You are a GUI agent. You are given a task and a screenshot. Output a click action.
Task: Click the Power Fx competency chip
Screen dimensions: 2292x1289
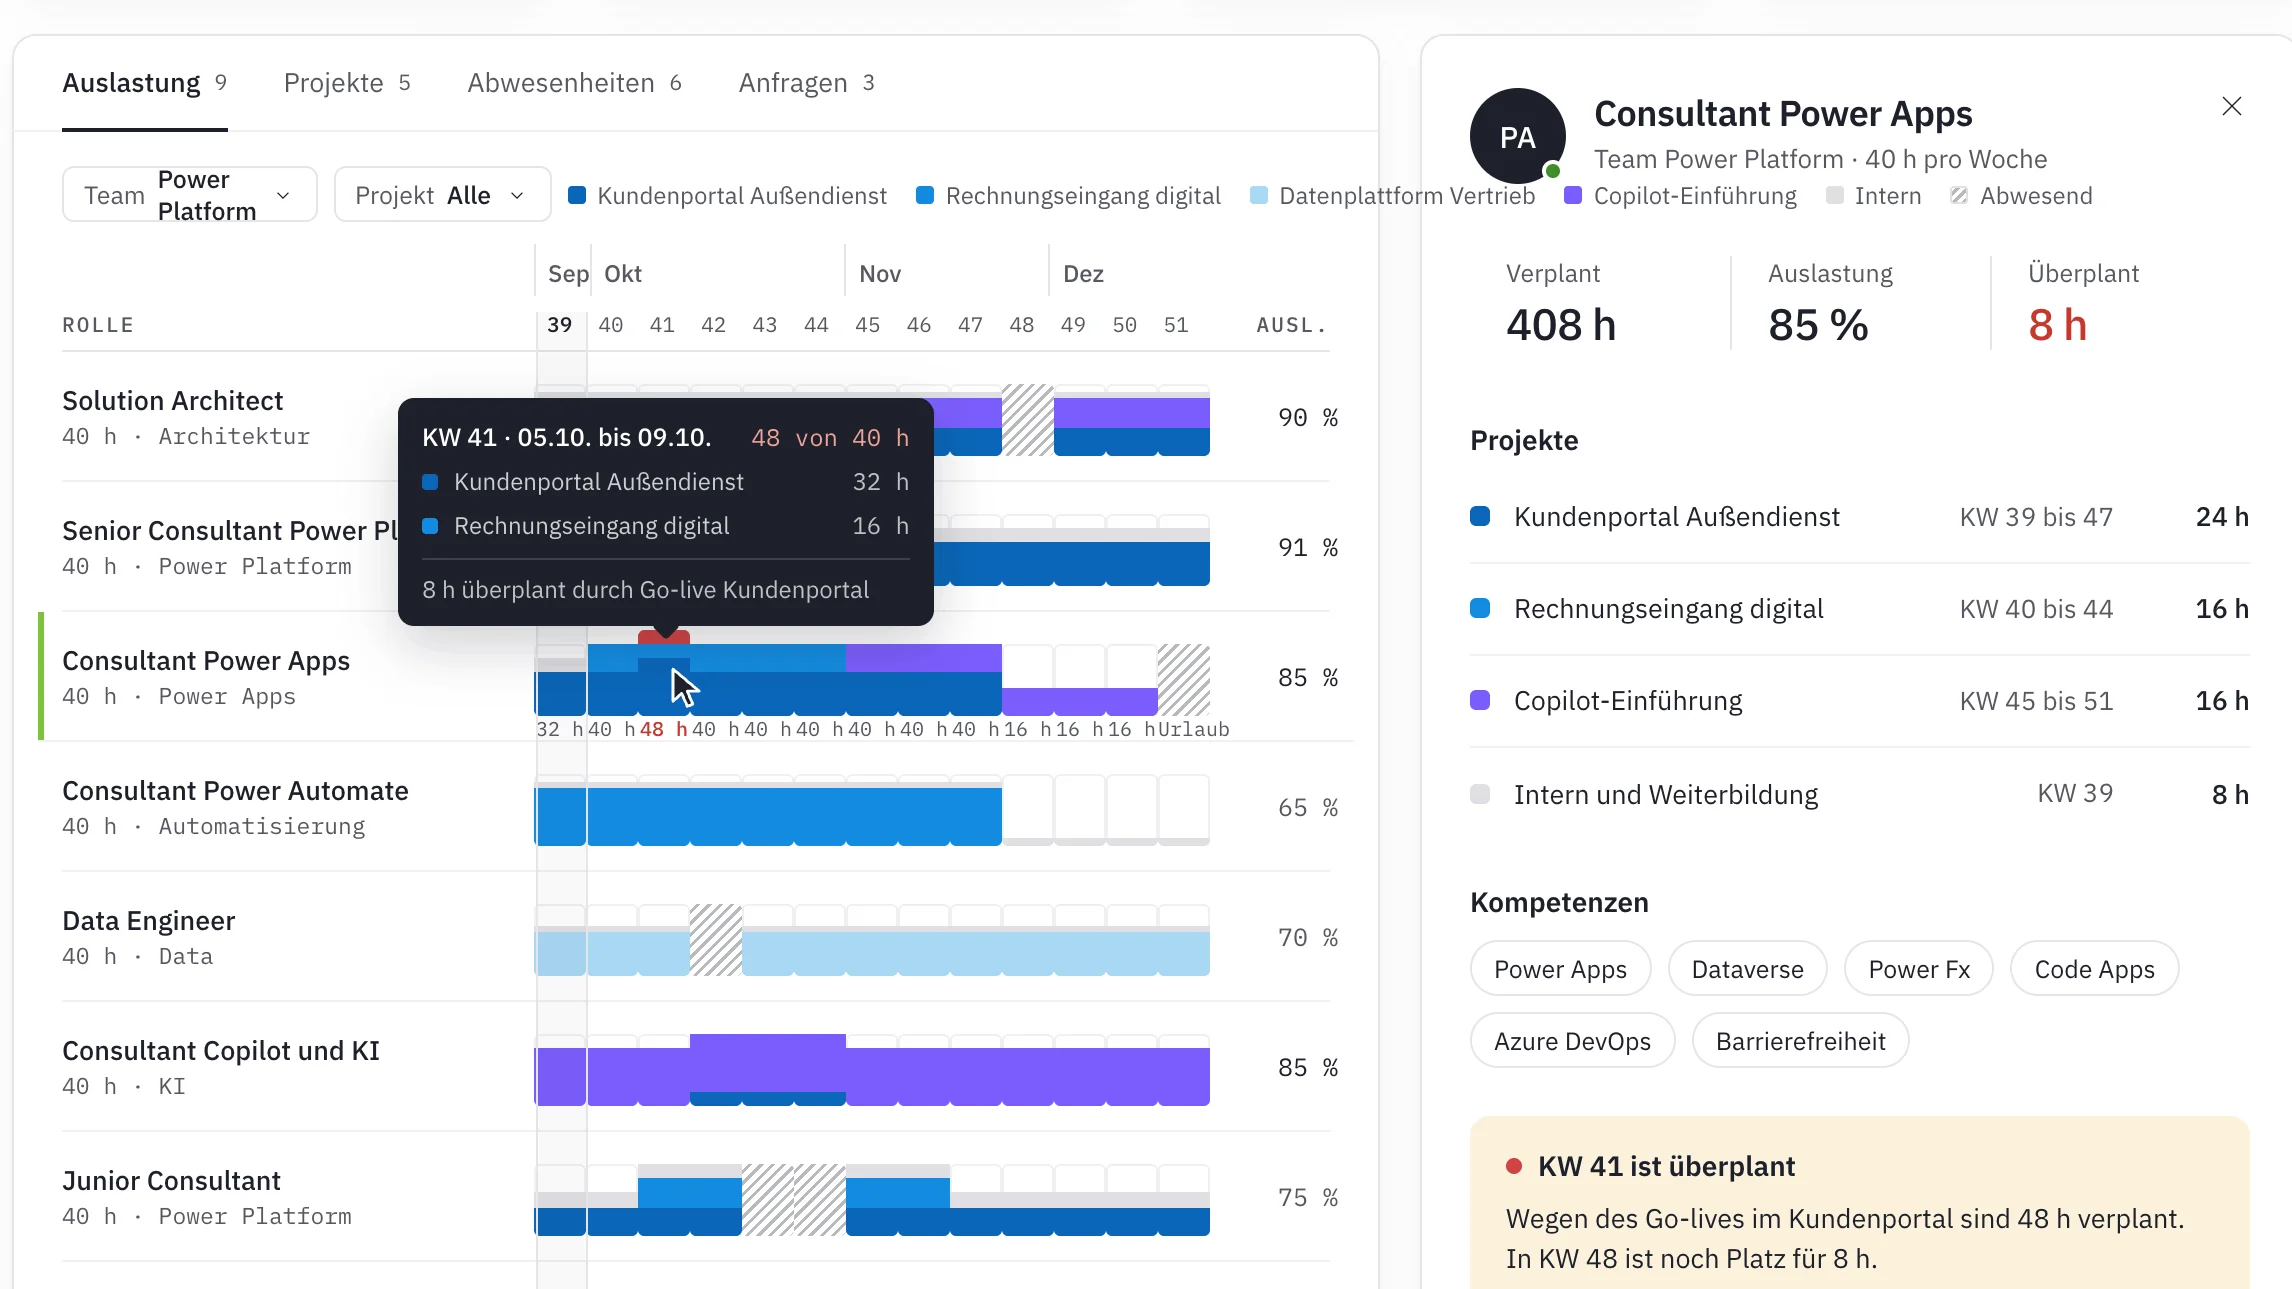1919,969
